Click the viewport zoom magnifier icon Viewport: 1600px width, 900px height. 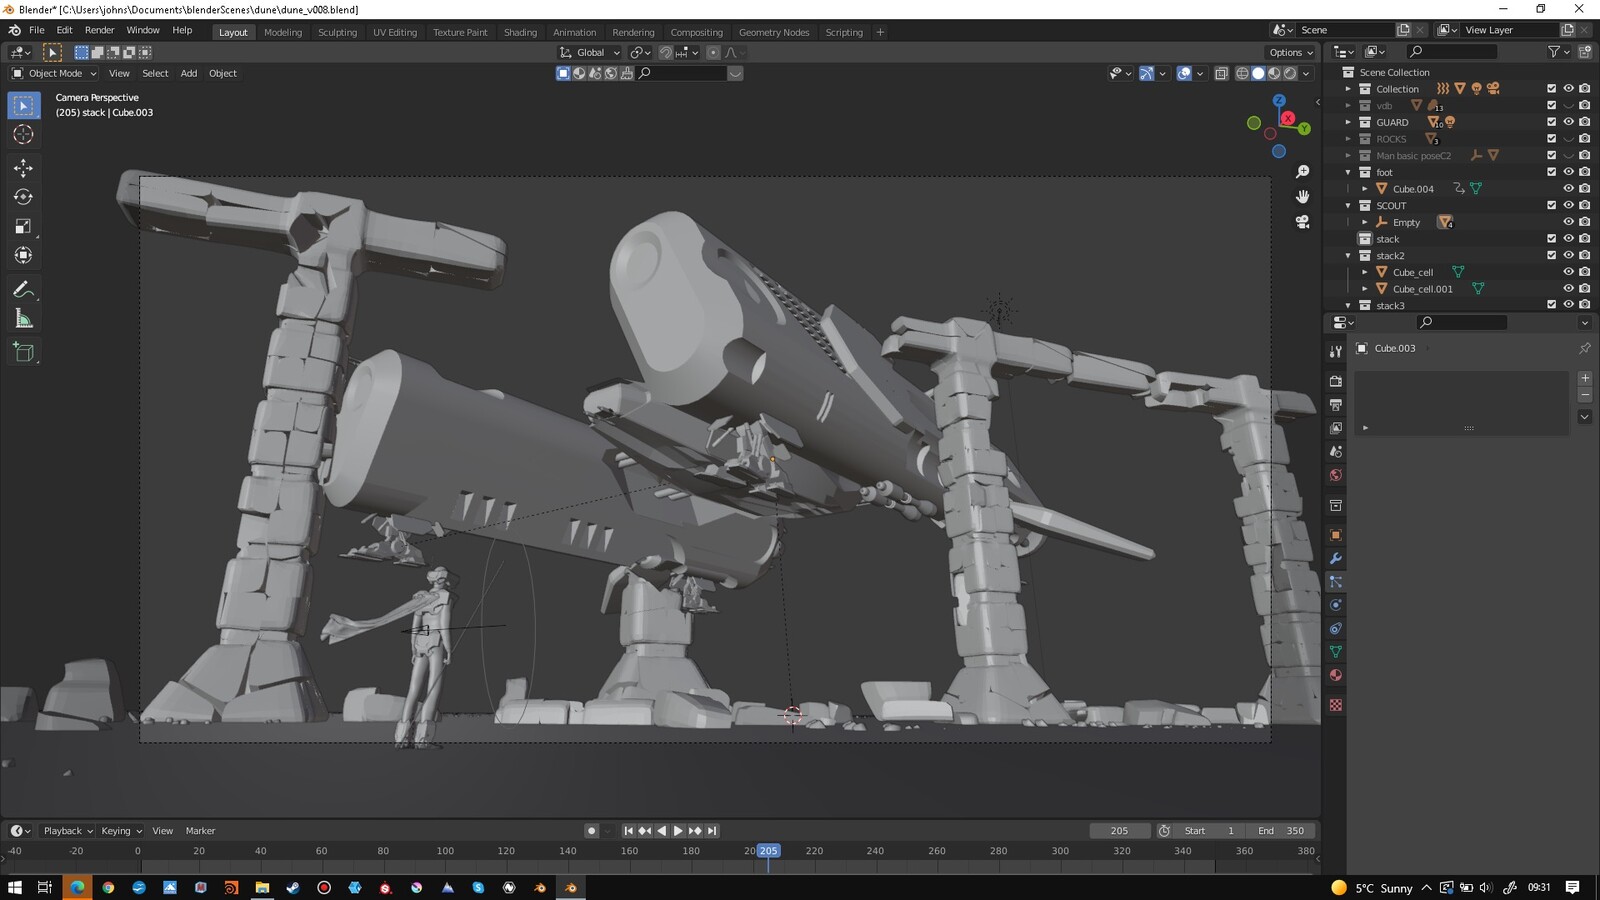[x=1302, y=172]
